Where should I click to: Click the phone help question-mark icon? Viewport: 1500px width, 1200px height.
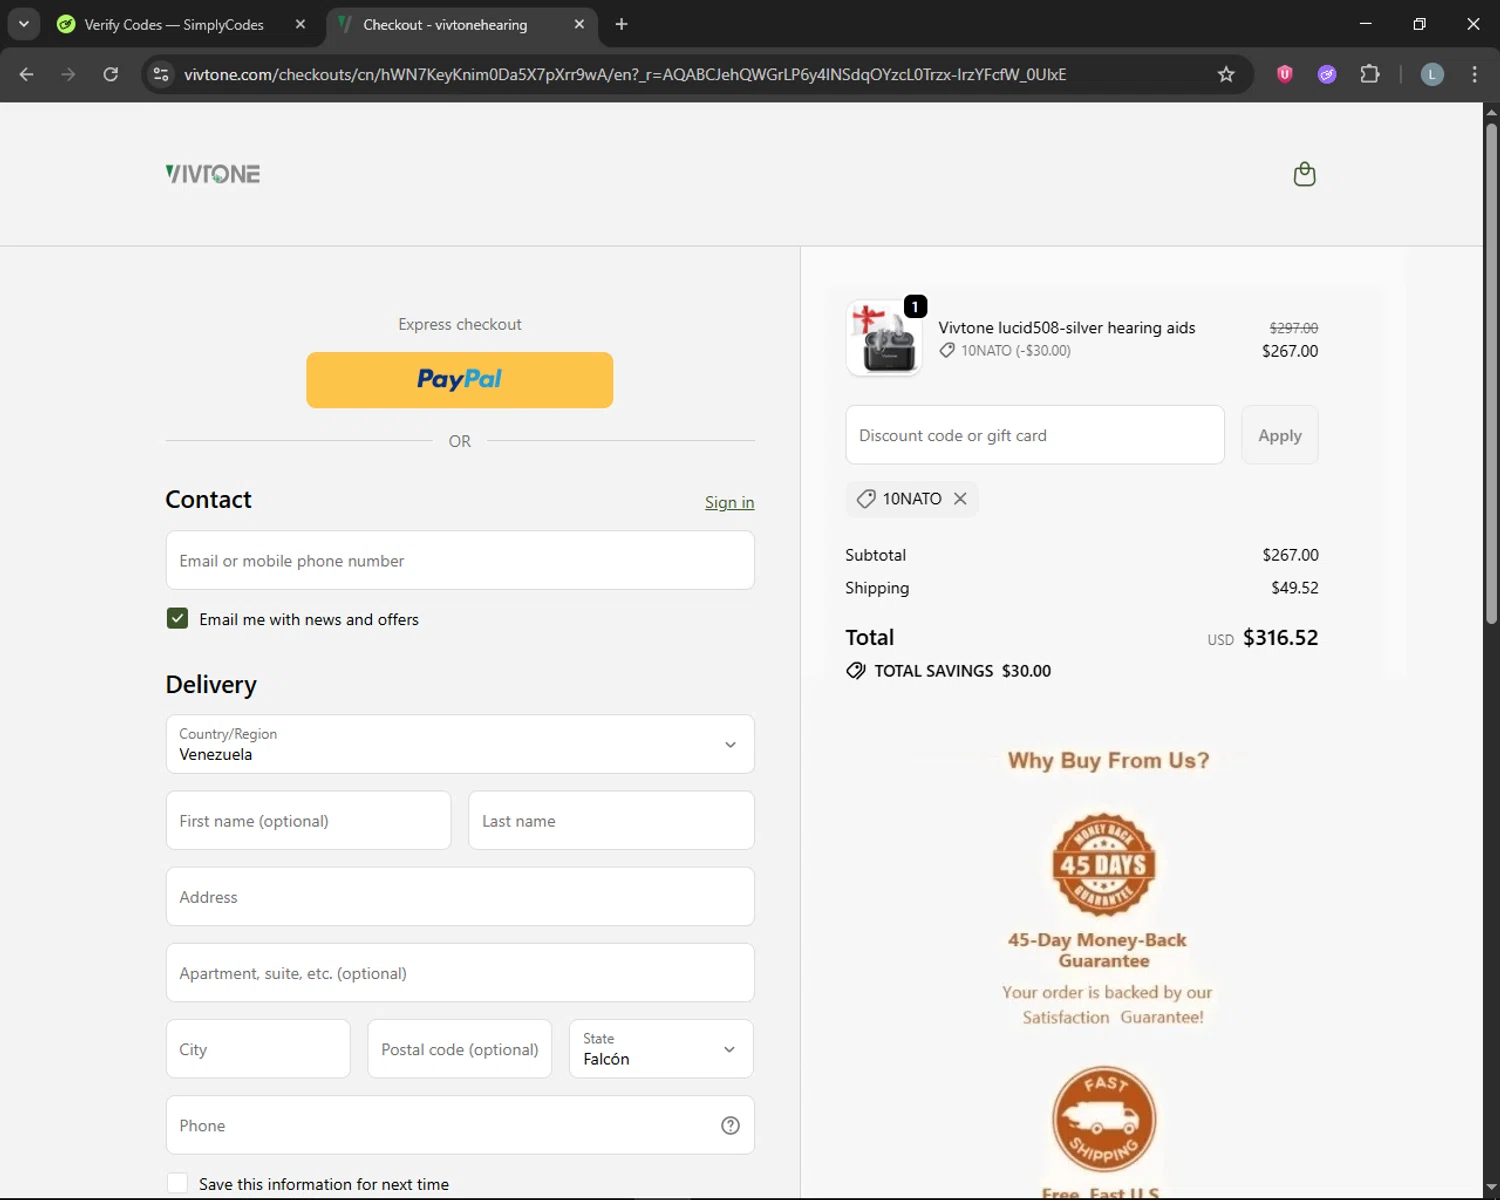coord(730,1125)
